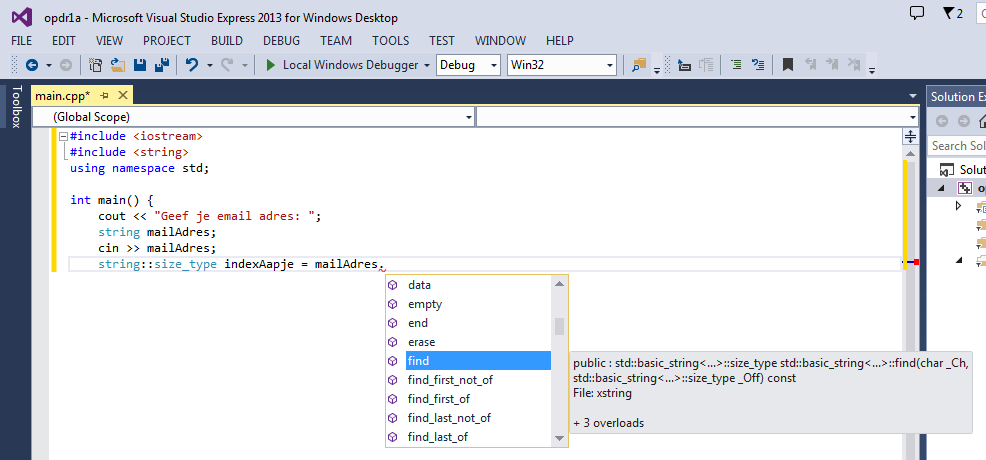Collapse the #include region outlining box
The width and height of the screenshot is (986, 460).
(x=63, y=135)
